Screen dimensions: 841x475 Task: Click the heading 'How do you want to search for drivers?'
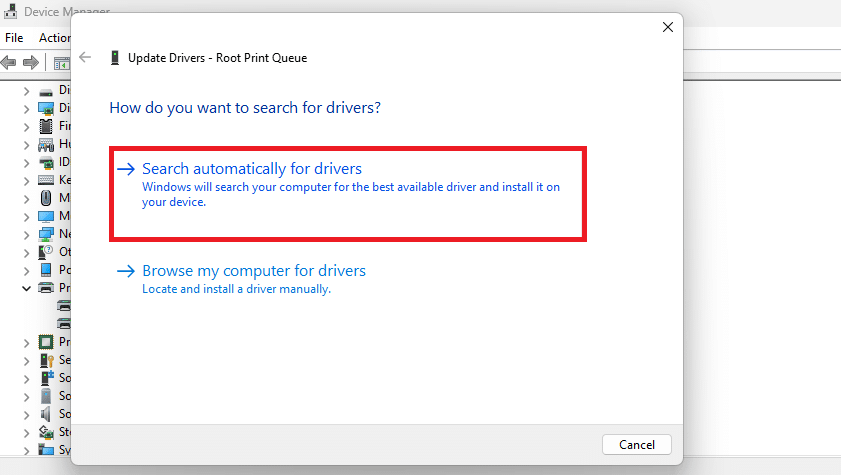(x=245, y=108)
